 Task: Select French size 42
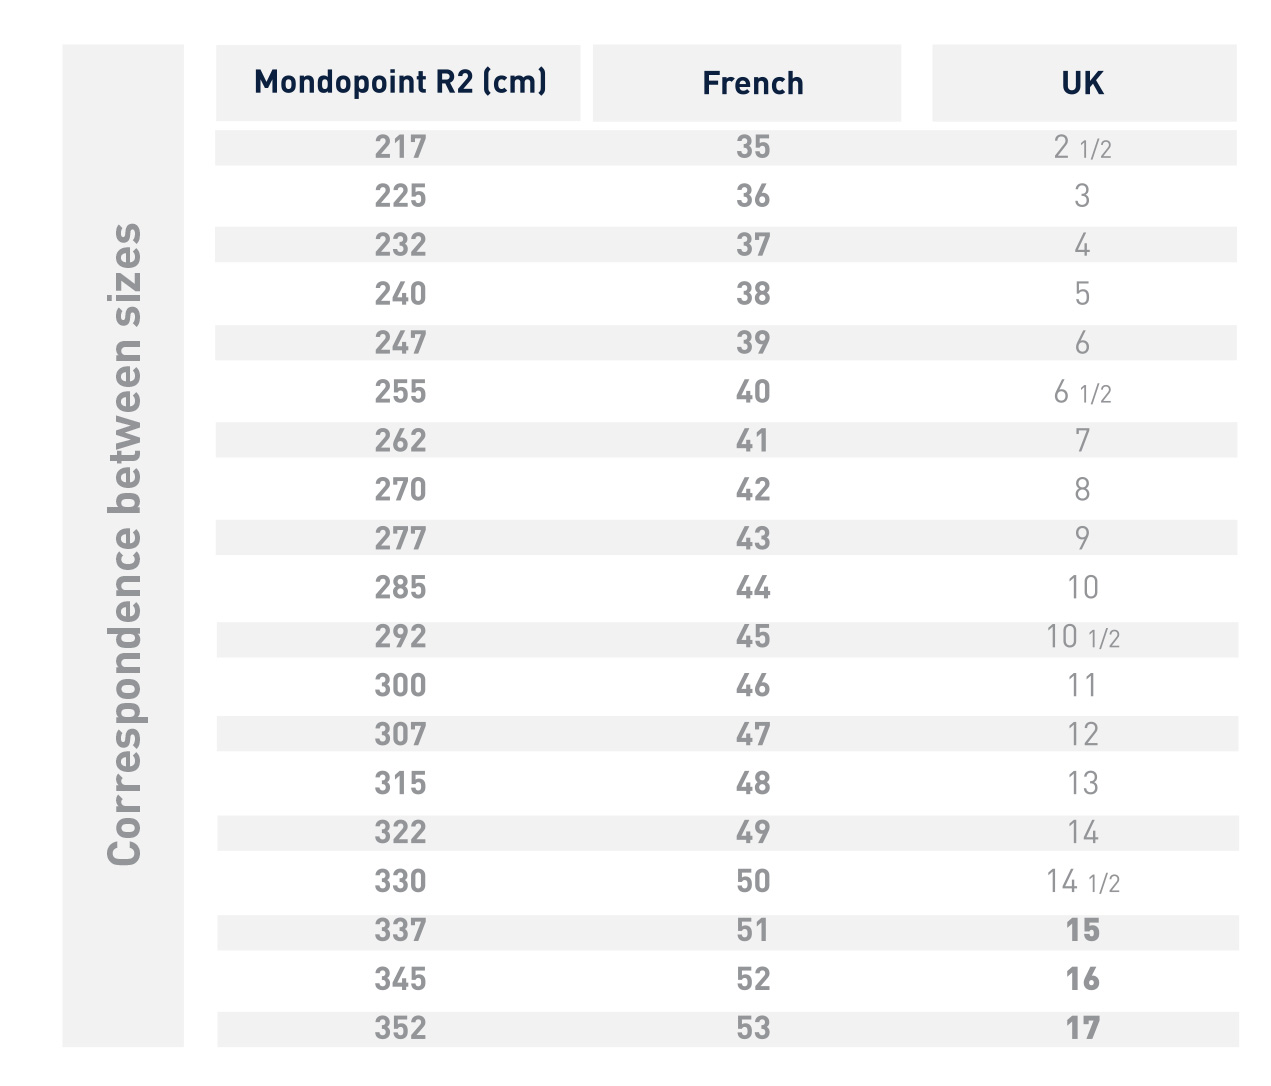752,490
